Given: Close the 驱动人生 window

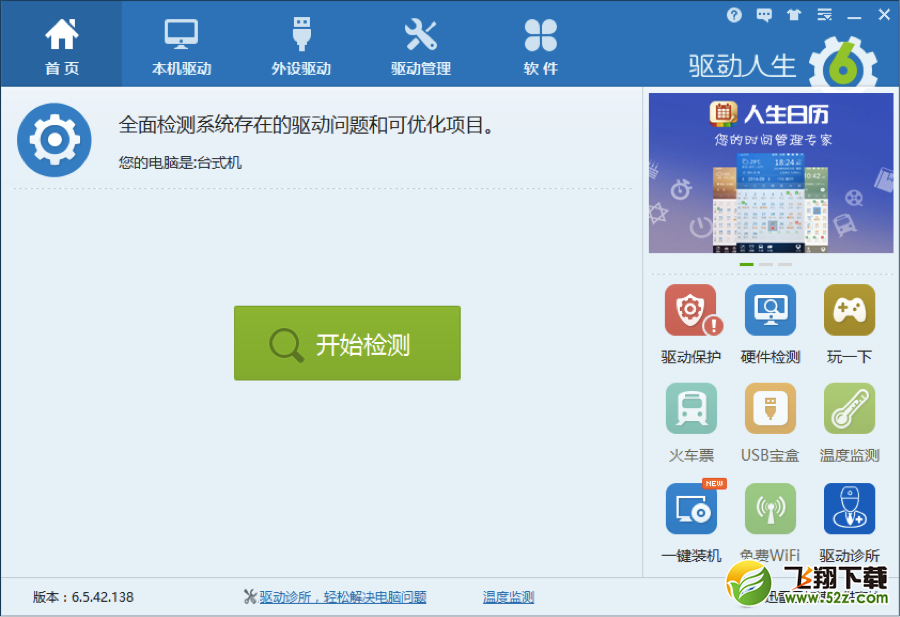Looking at the screenshot, I should 884,15.
